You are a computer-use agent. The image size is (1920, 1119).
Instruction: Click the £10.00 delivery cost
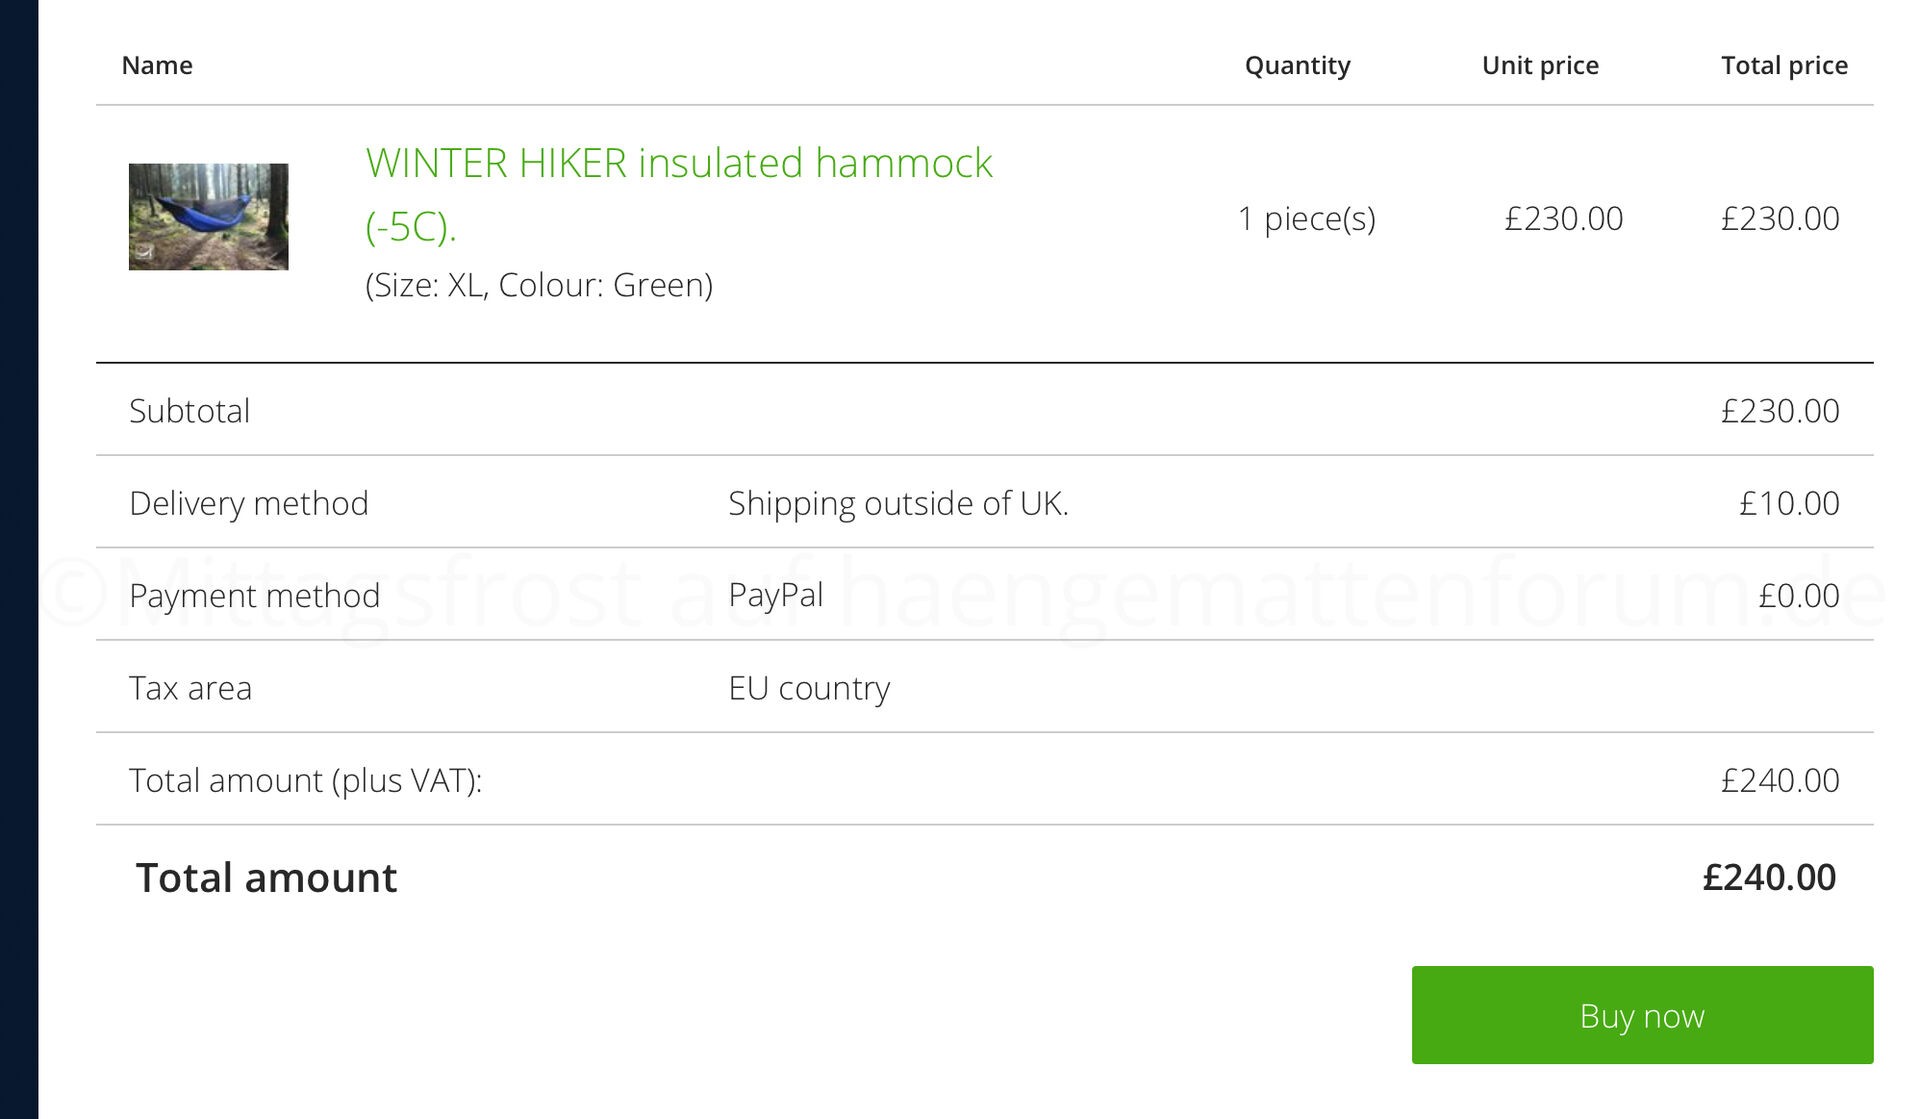click(1789, 503)
